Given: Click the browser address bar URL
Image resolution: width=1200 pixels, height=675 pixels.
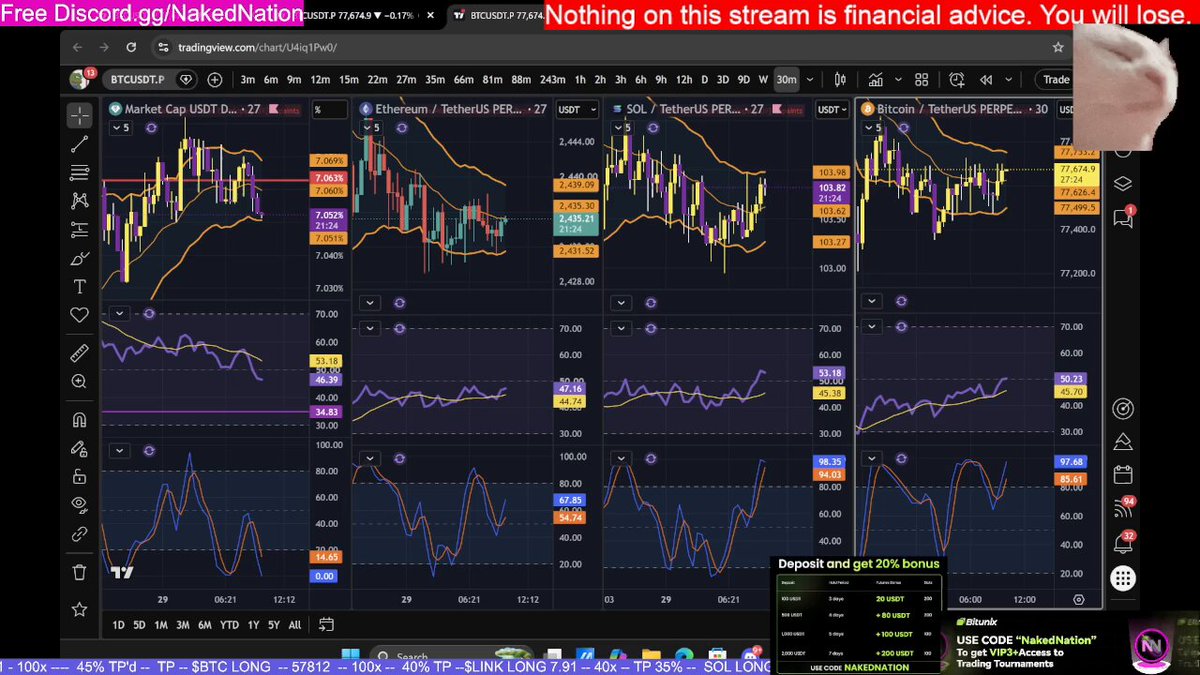Looking at the screenshot, I should (x=257, y=48).
